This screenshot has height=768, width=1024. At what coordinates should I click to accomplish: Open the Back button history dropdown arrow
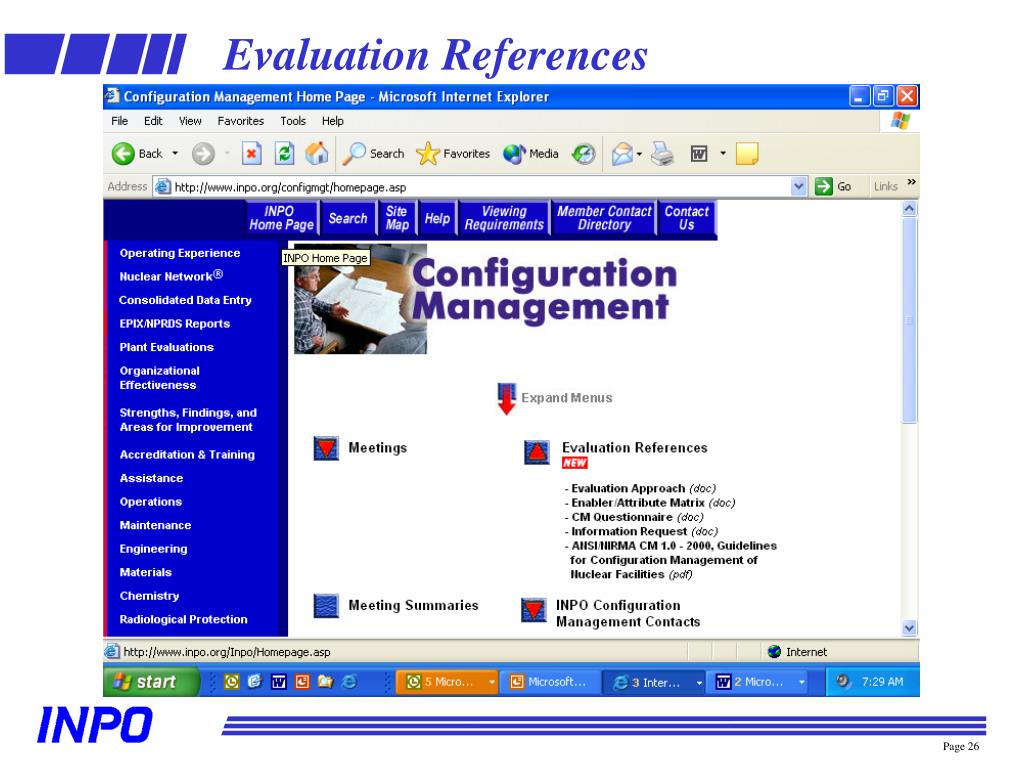(x=175, y=154)
